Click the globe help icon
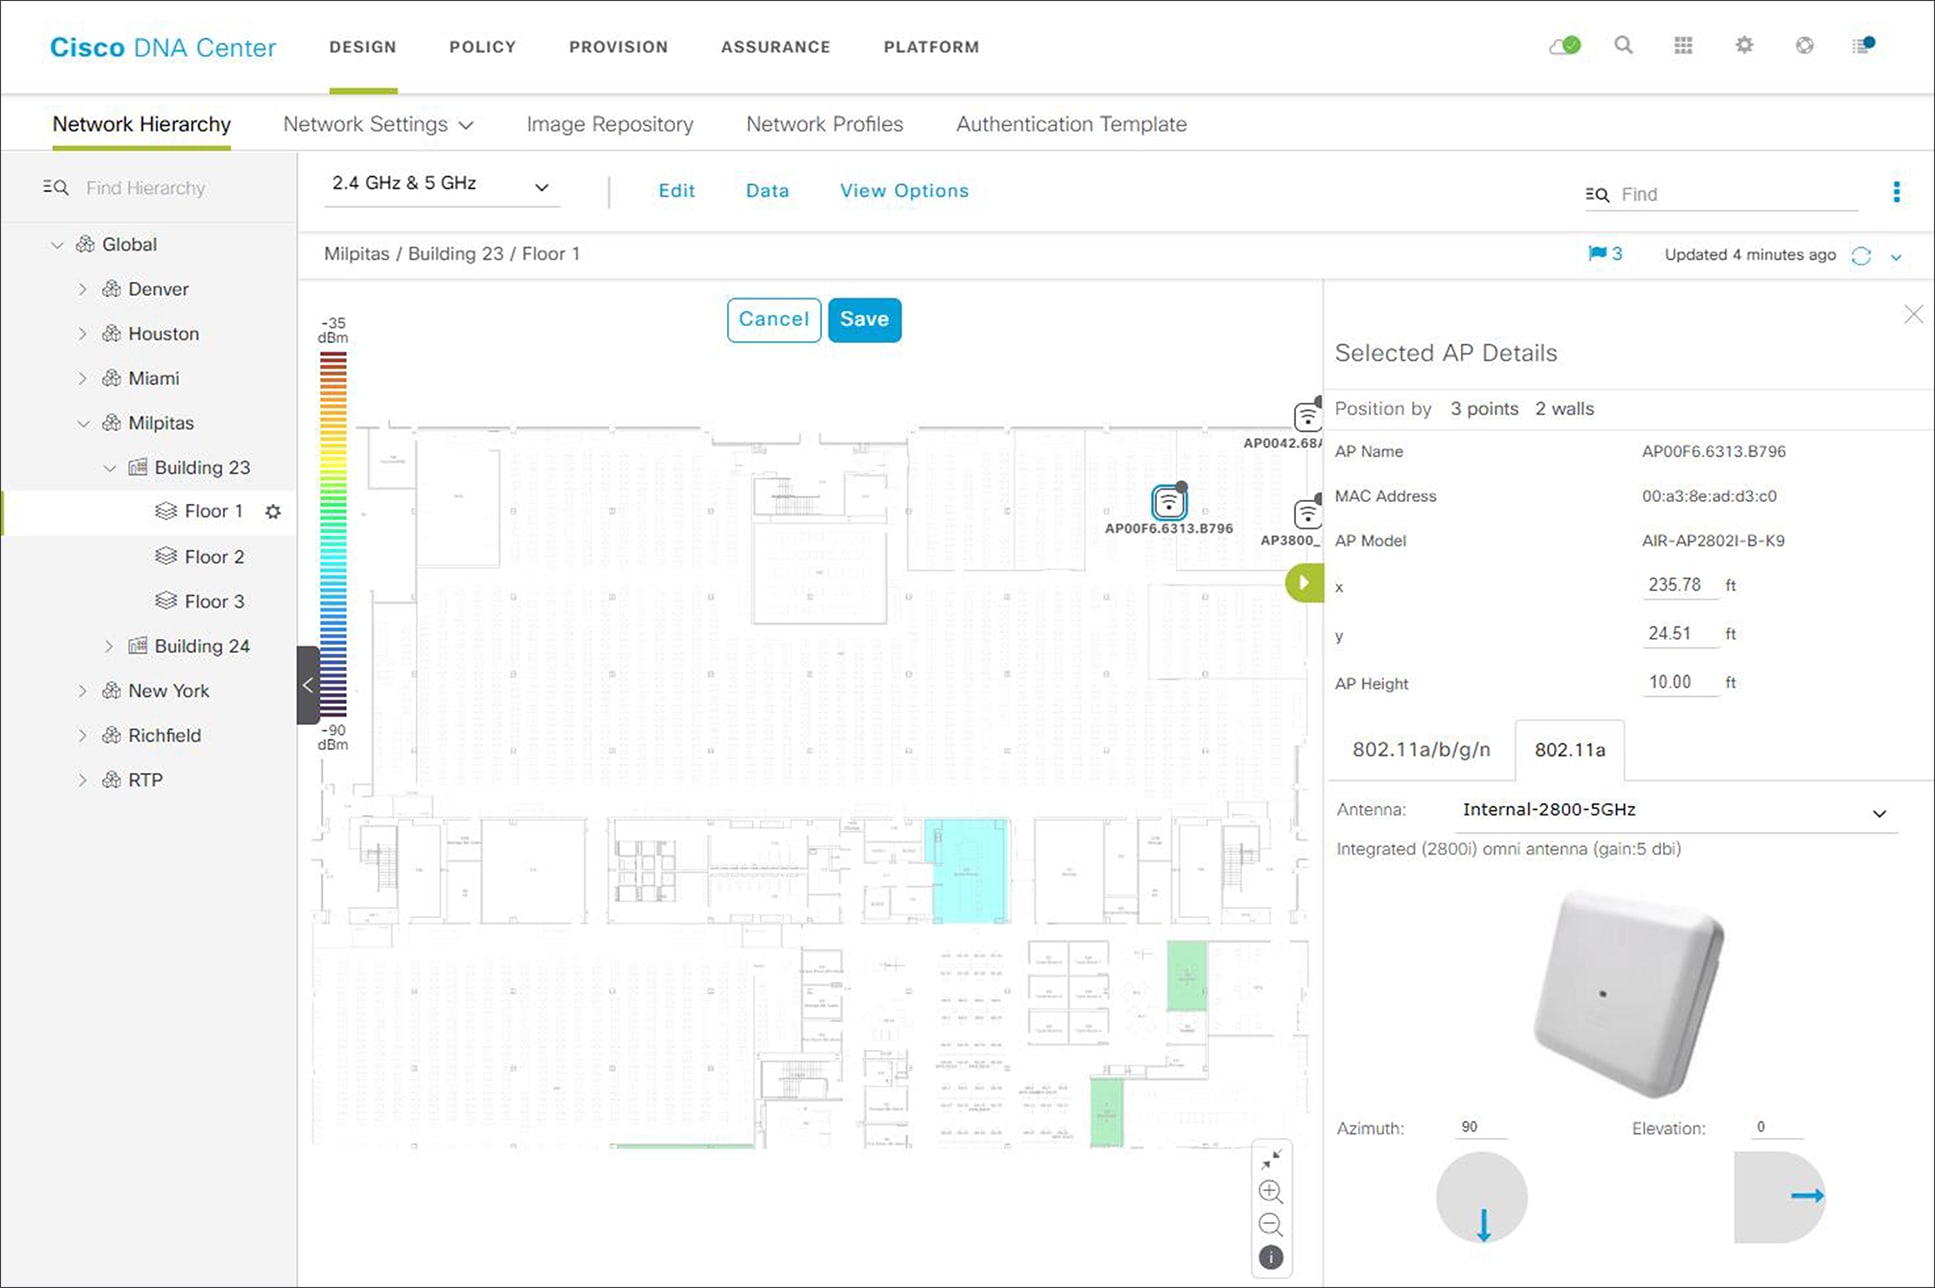This screenshot has width=1935, height=1288. pos(1804,45)
